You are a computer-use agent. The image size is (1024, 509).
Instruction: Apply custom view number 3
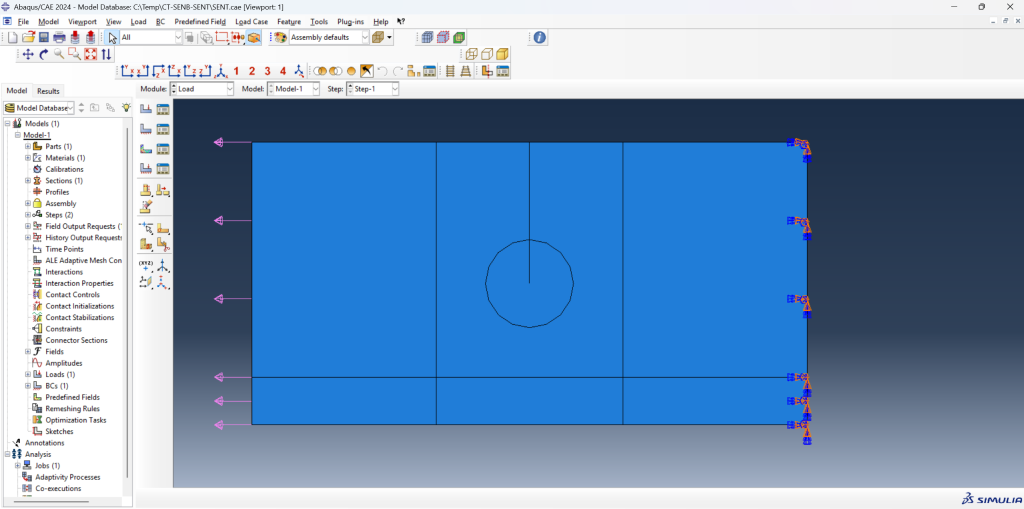pos(268,71)
